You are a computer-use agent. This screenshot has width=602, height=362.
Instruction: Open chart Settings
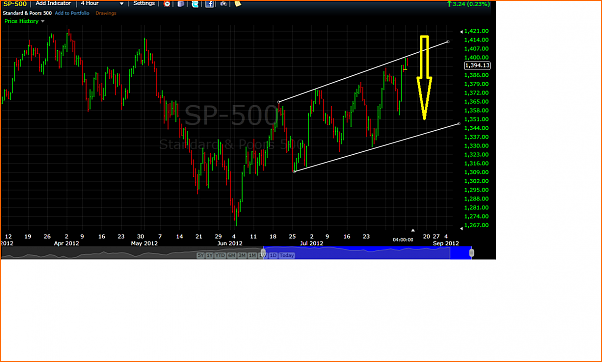(144, 3)
